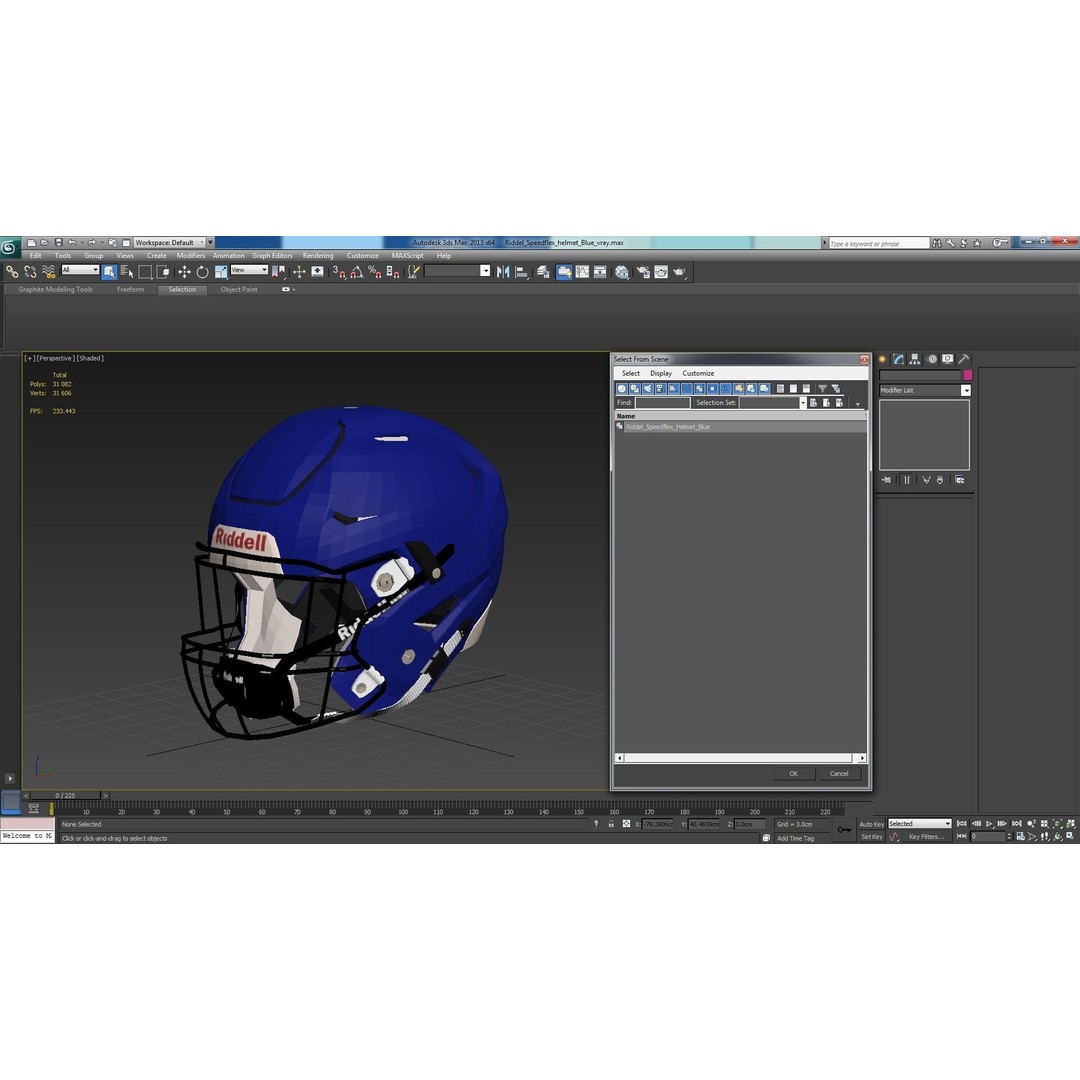Open the Rendering menu
This screenshot has width=1080, height=1080.
click(318, 256)
